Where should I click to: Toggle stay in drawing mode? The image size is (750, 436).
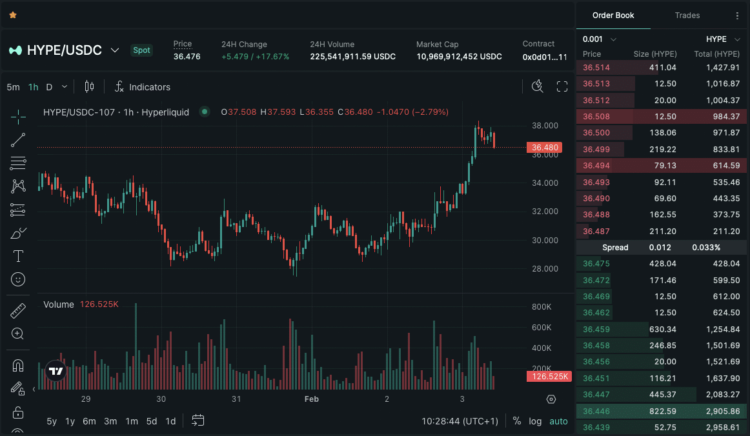(x=18, y=389)
